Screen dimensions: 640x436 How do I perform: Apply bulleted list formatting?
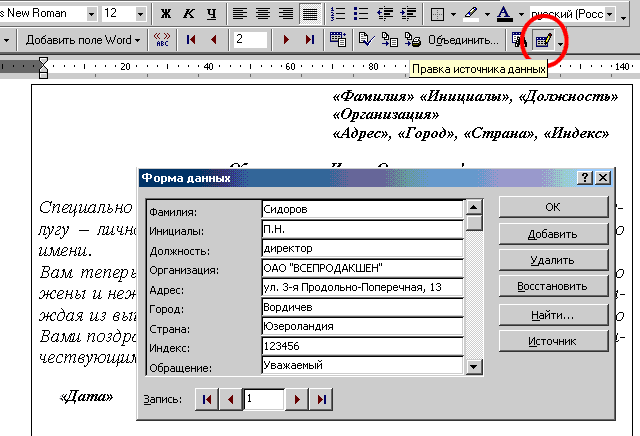[x=361, y=14]
